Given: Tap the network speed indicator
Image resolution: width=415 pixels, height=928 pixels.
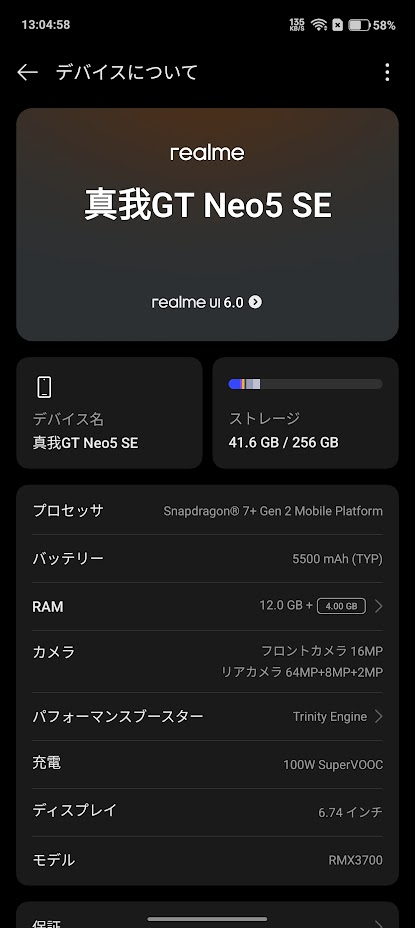Looking at the screenshot, I should point(297,25).
